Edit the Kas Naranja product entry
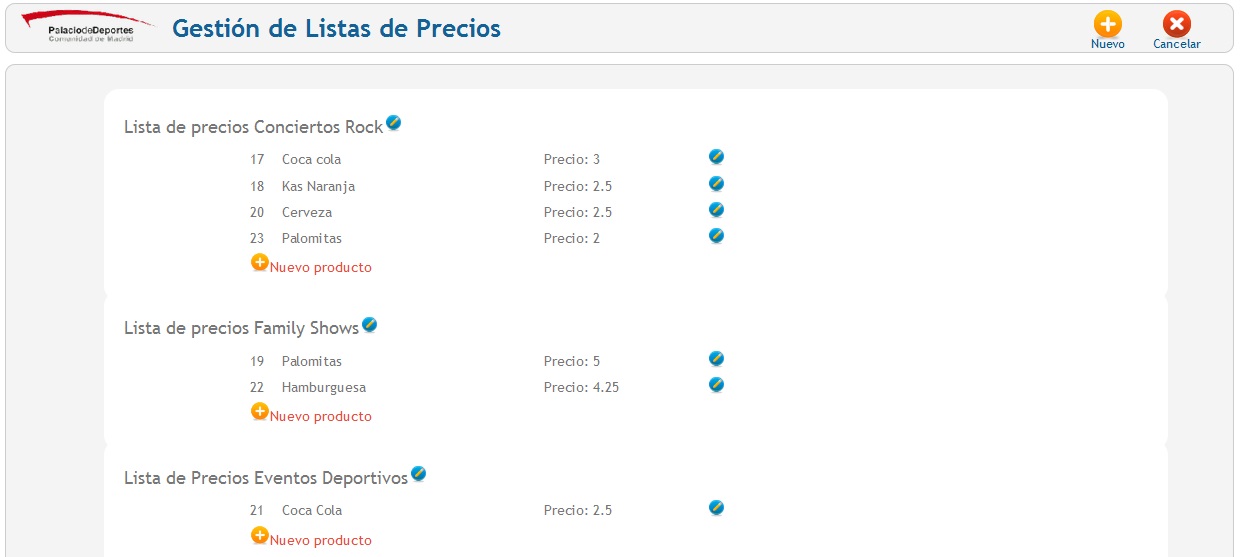Image resolution: width=1240 pixels, height=557 pixels. (x=716, y=184)
